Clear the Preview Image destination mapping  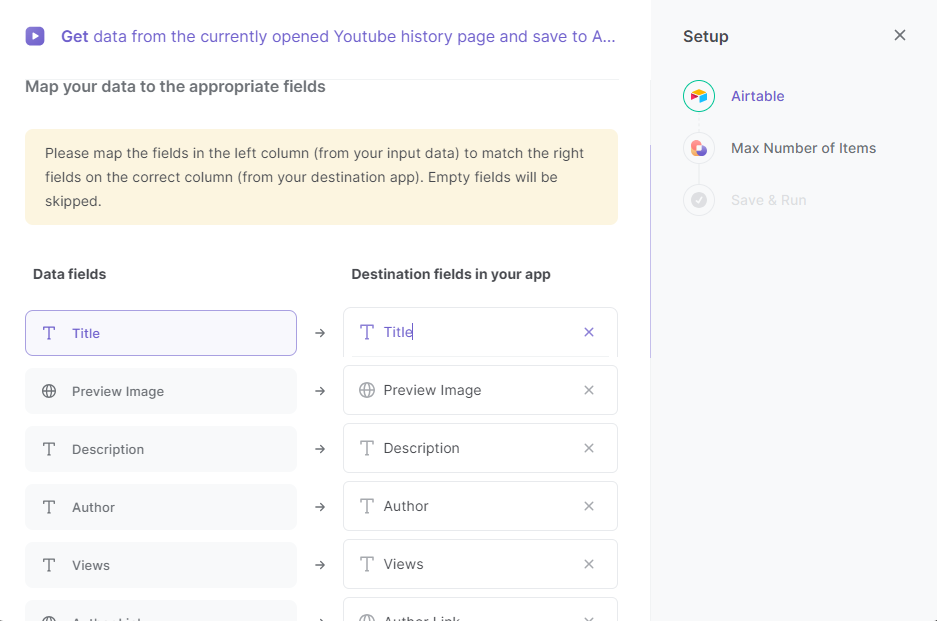click(x=589, y=390)
